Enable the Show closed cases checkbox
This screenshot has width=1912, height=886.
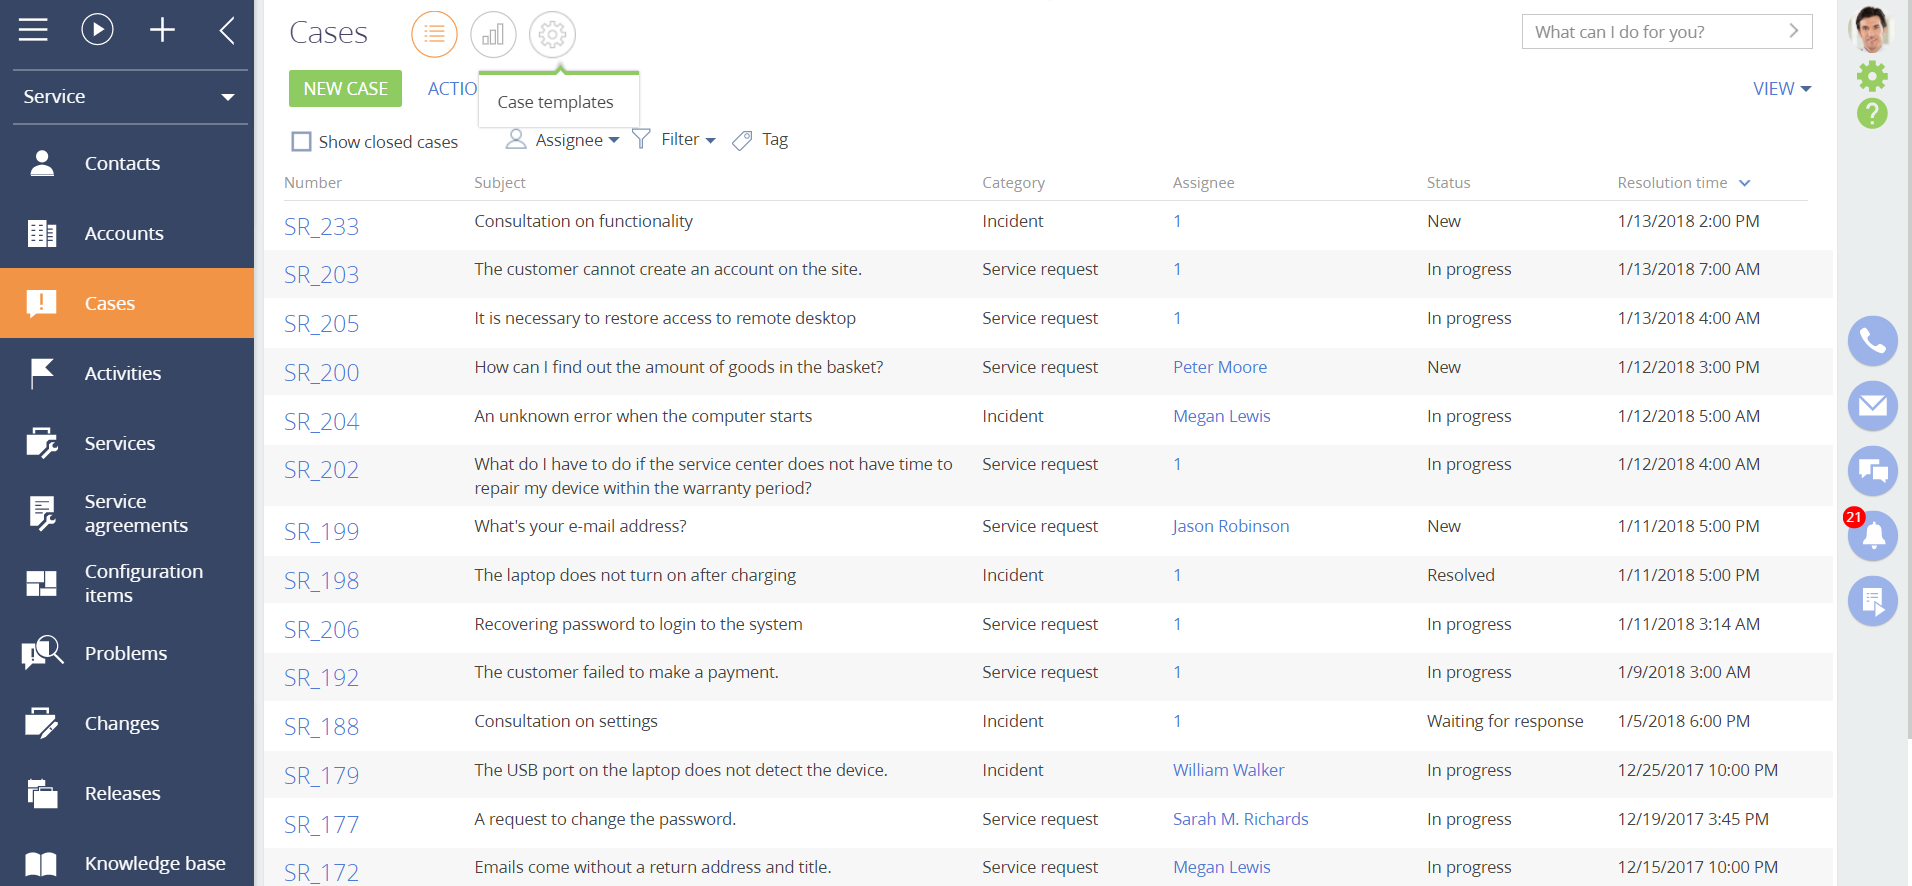pyautogui.click(x=301, y=142)
